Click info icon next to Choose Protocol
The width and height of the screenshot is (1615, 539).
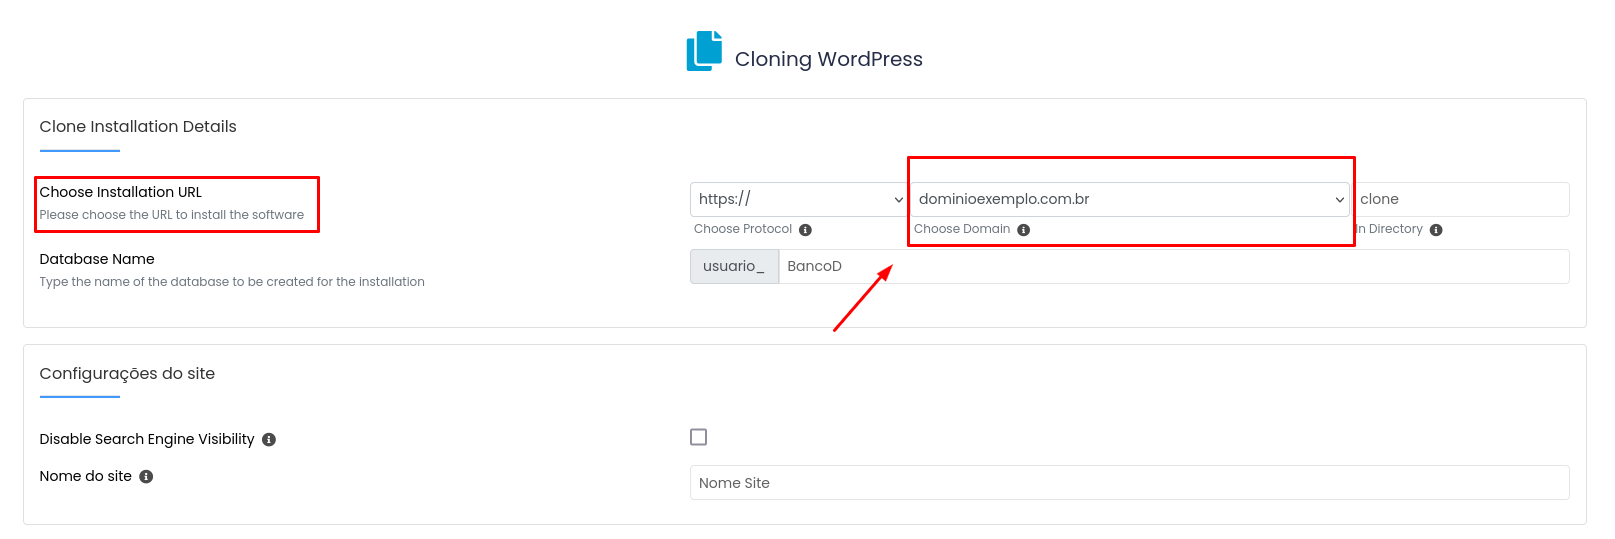point(805,230)
